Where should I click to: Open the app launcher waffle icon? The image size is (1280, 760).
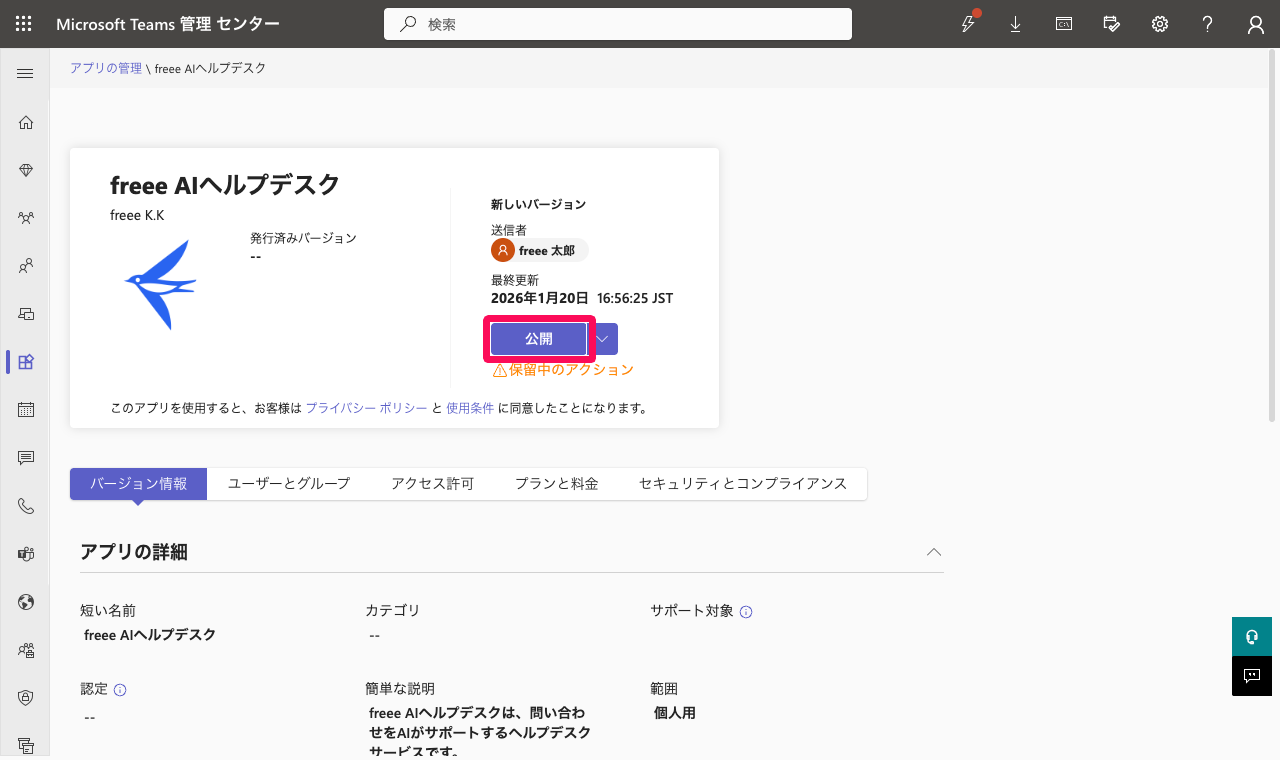click(x=24, y=24)
